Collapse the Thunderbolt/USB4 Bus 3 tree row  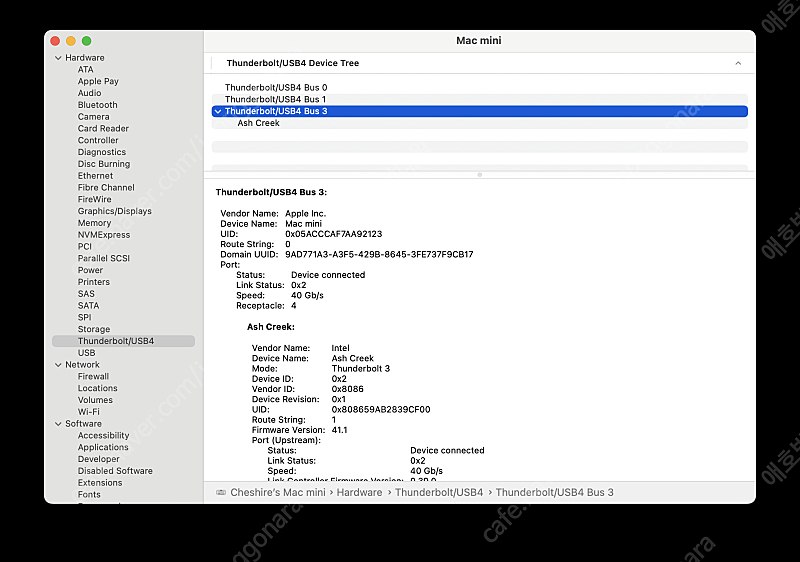(x=218, y=111)
